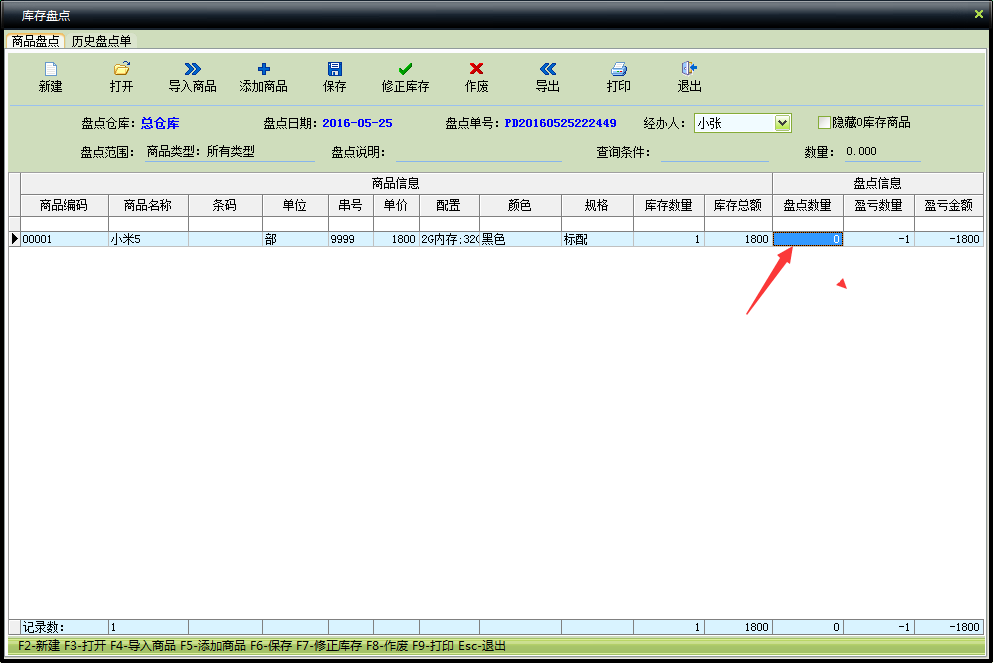Viewport: 993px width, 663px height.
Task: Click the 商品信息 group header
Action: (396, 184)
